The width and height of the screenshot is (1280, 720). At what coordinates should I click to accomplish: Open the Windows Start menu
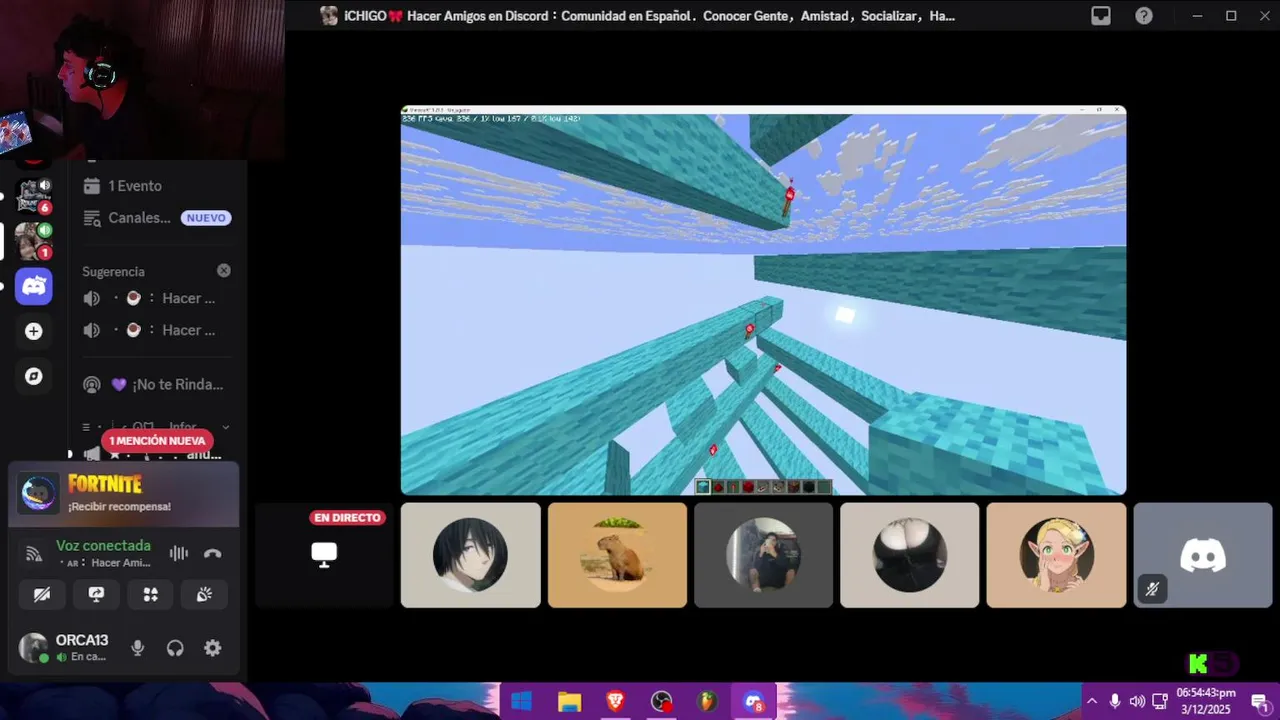pyautogui.click(x=521, y=702)
